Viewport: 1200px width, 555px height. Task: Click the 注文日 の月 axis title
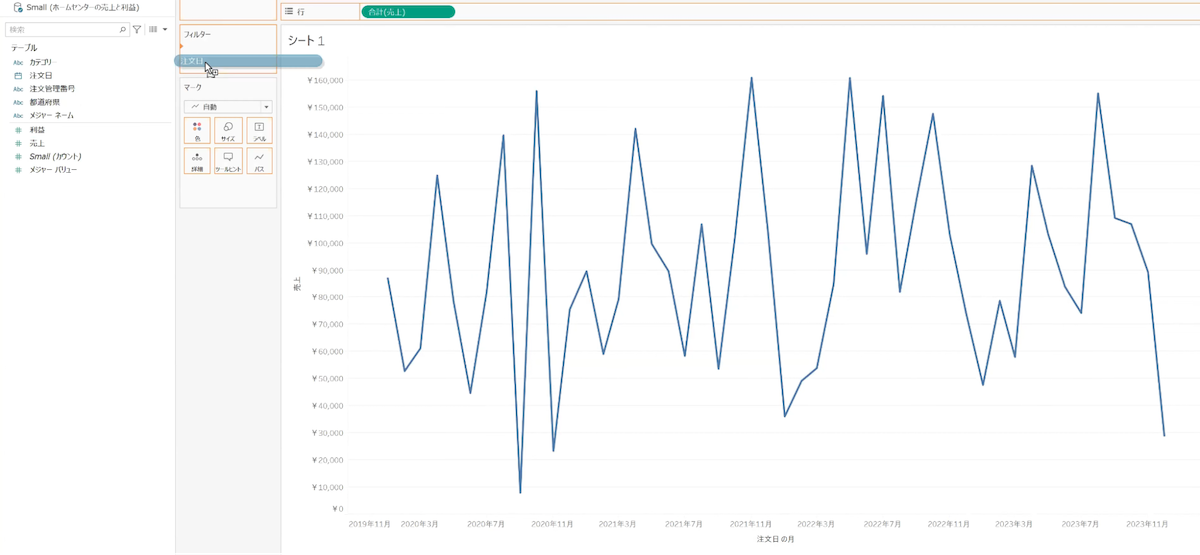(776, 540)
